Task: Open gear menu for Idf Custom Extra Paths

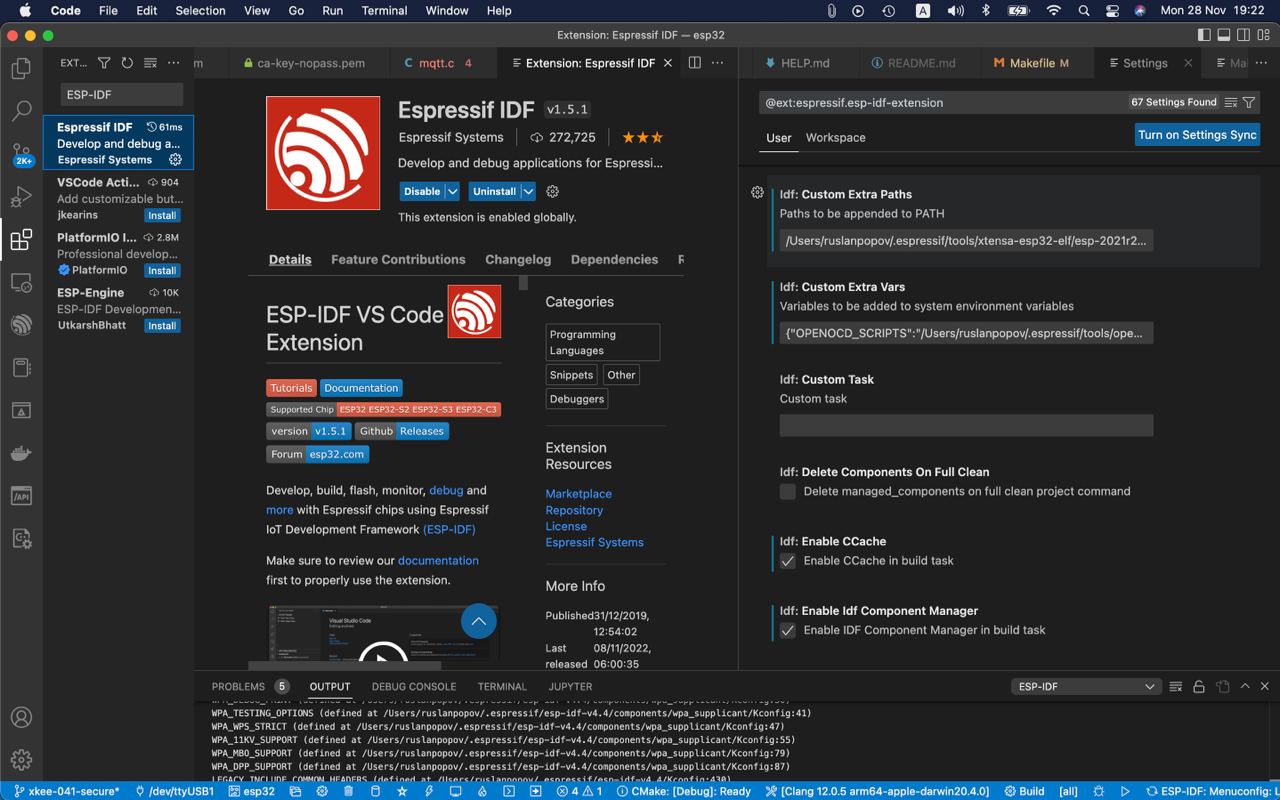Action: (757, 193)
